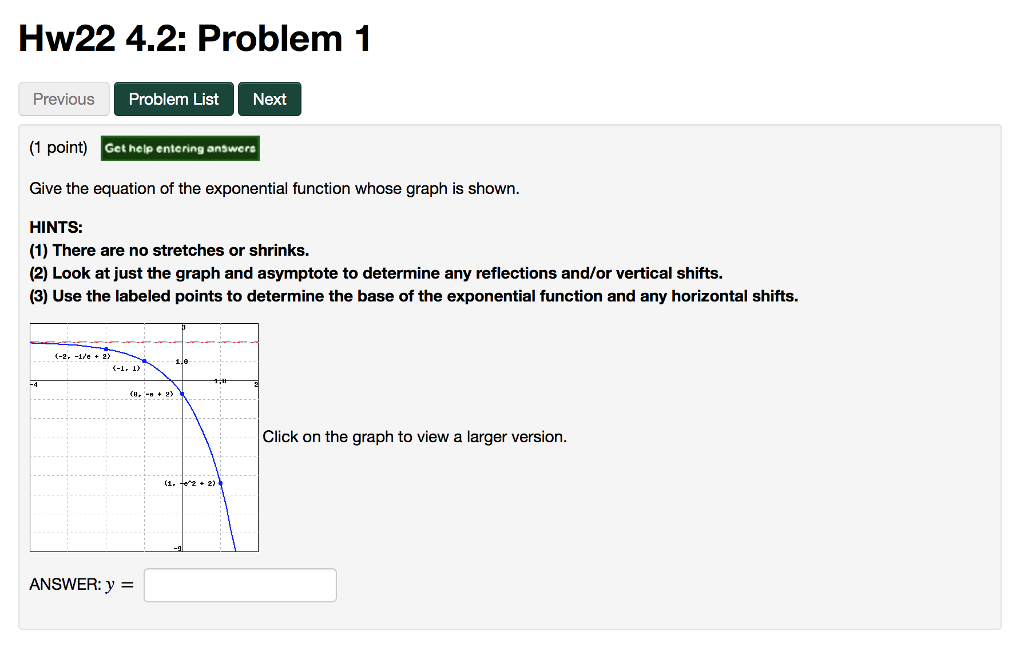Click the Problem List button
The height and width of the screenshot is (651, 1024).
pyautogui.click(x=173, y=98)
